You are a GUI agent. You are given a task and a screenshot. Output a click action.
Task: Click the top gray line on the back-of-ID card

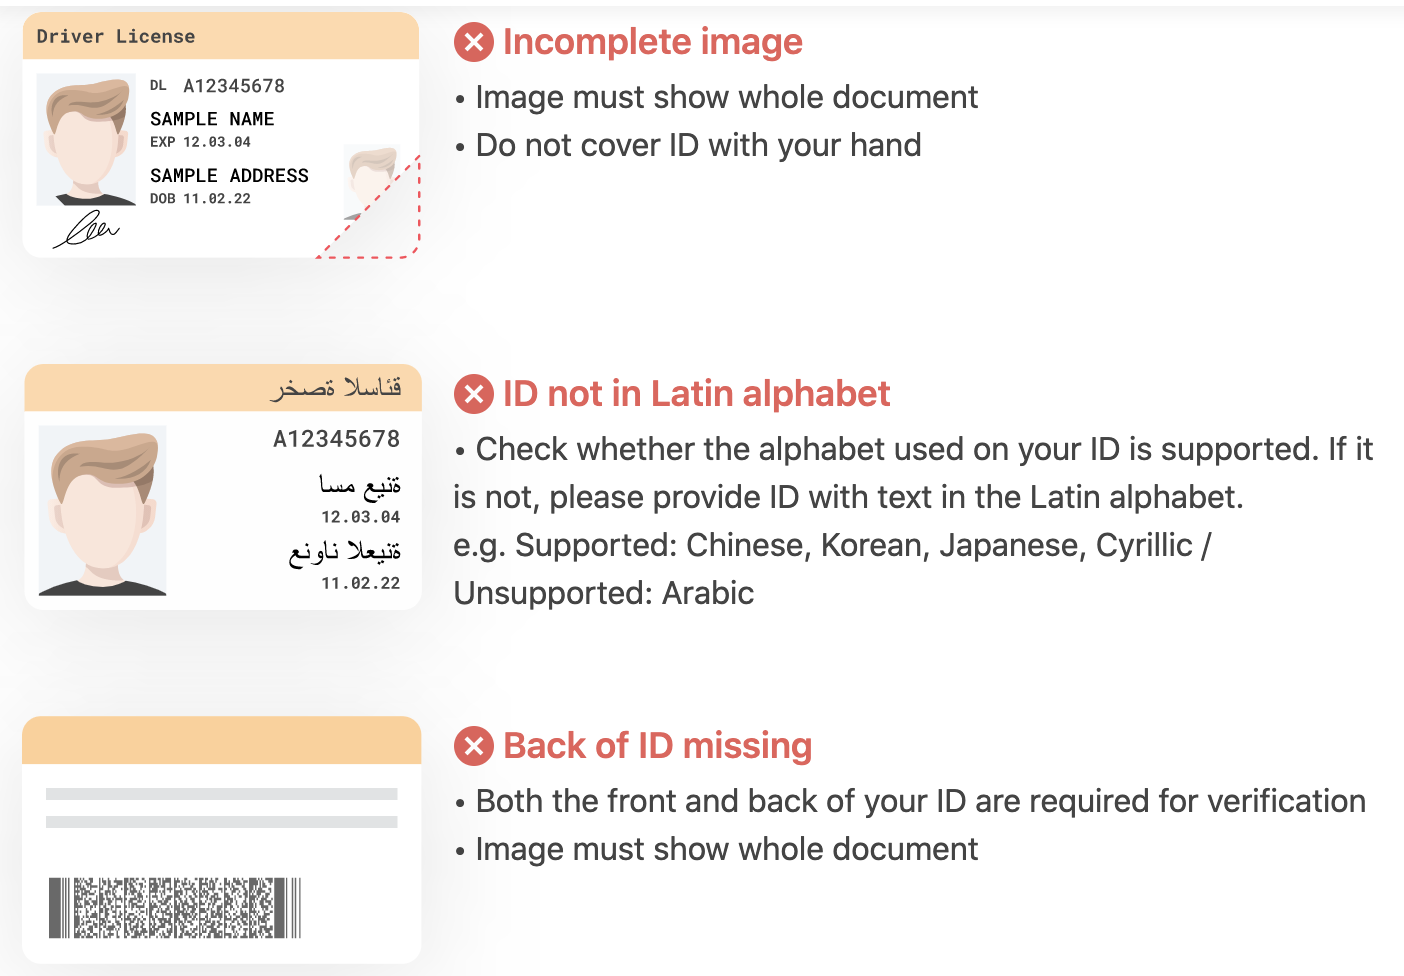tap(222, 794)
